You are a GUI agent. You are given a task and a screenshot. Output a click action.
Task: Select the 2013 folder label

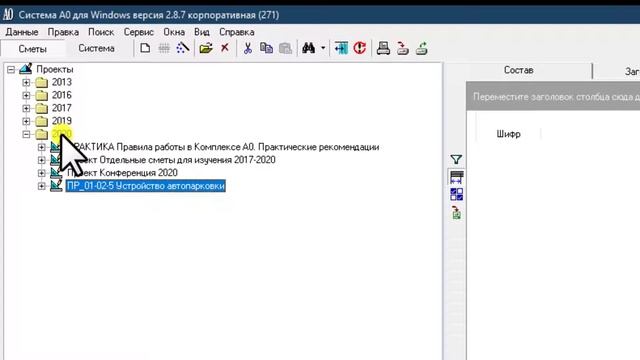click(62, 82)
